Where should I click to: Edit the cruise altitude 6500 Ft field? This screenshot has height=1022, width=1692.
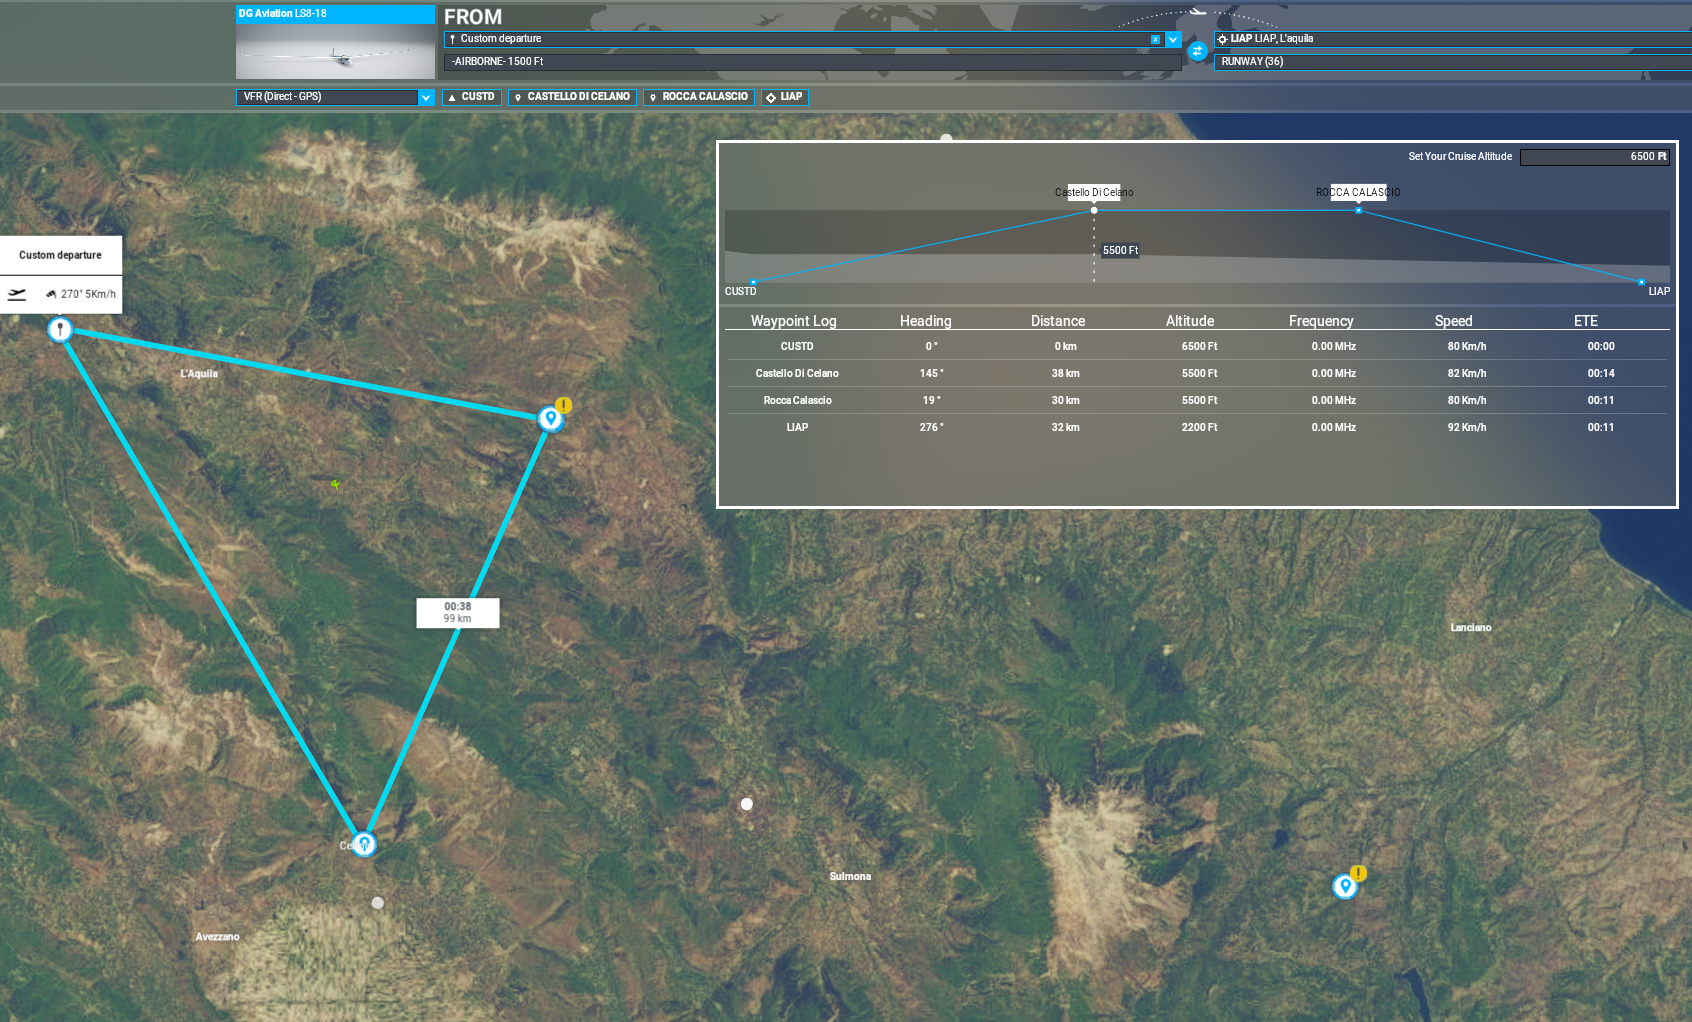coord(1594,157)
